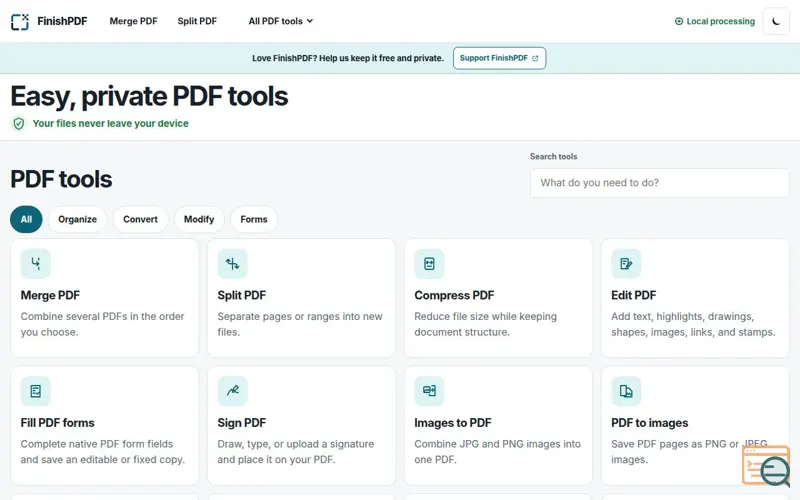Click the Fill PDF forms card icon
This screenshot has width=800, height=500.
coord(36,391)
